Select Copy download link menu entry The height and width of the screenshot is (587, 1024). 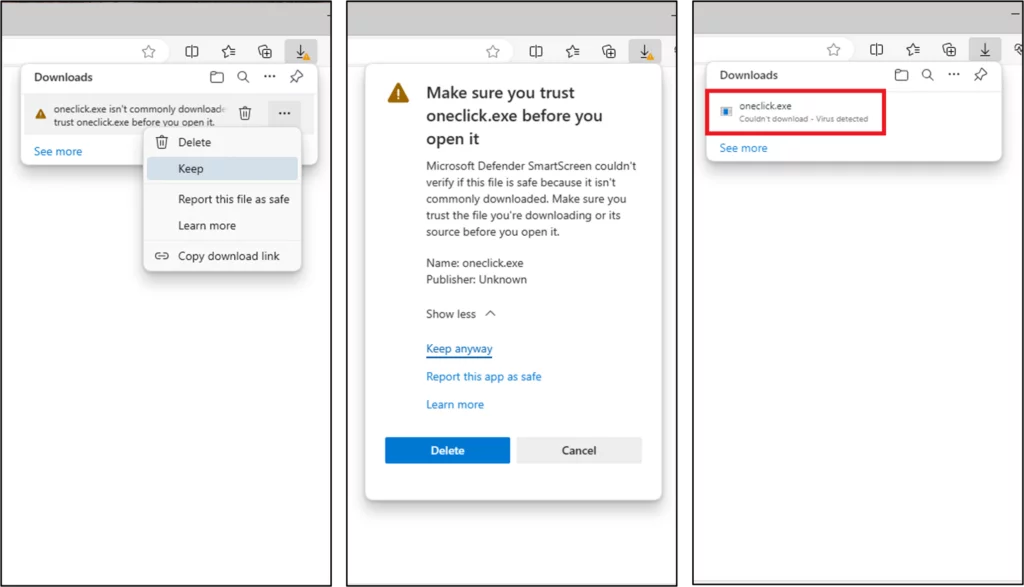pos(222,256)
